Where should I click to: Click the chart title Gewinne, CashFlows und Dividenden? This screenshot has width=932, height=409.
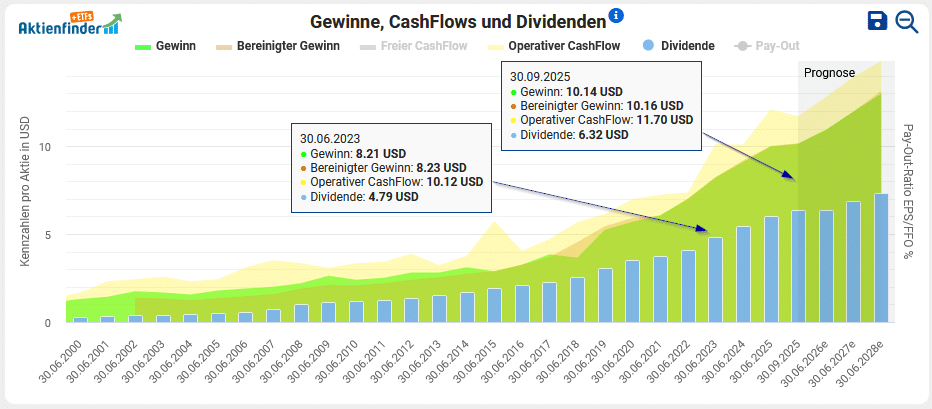(458, 21)
